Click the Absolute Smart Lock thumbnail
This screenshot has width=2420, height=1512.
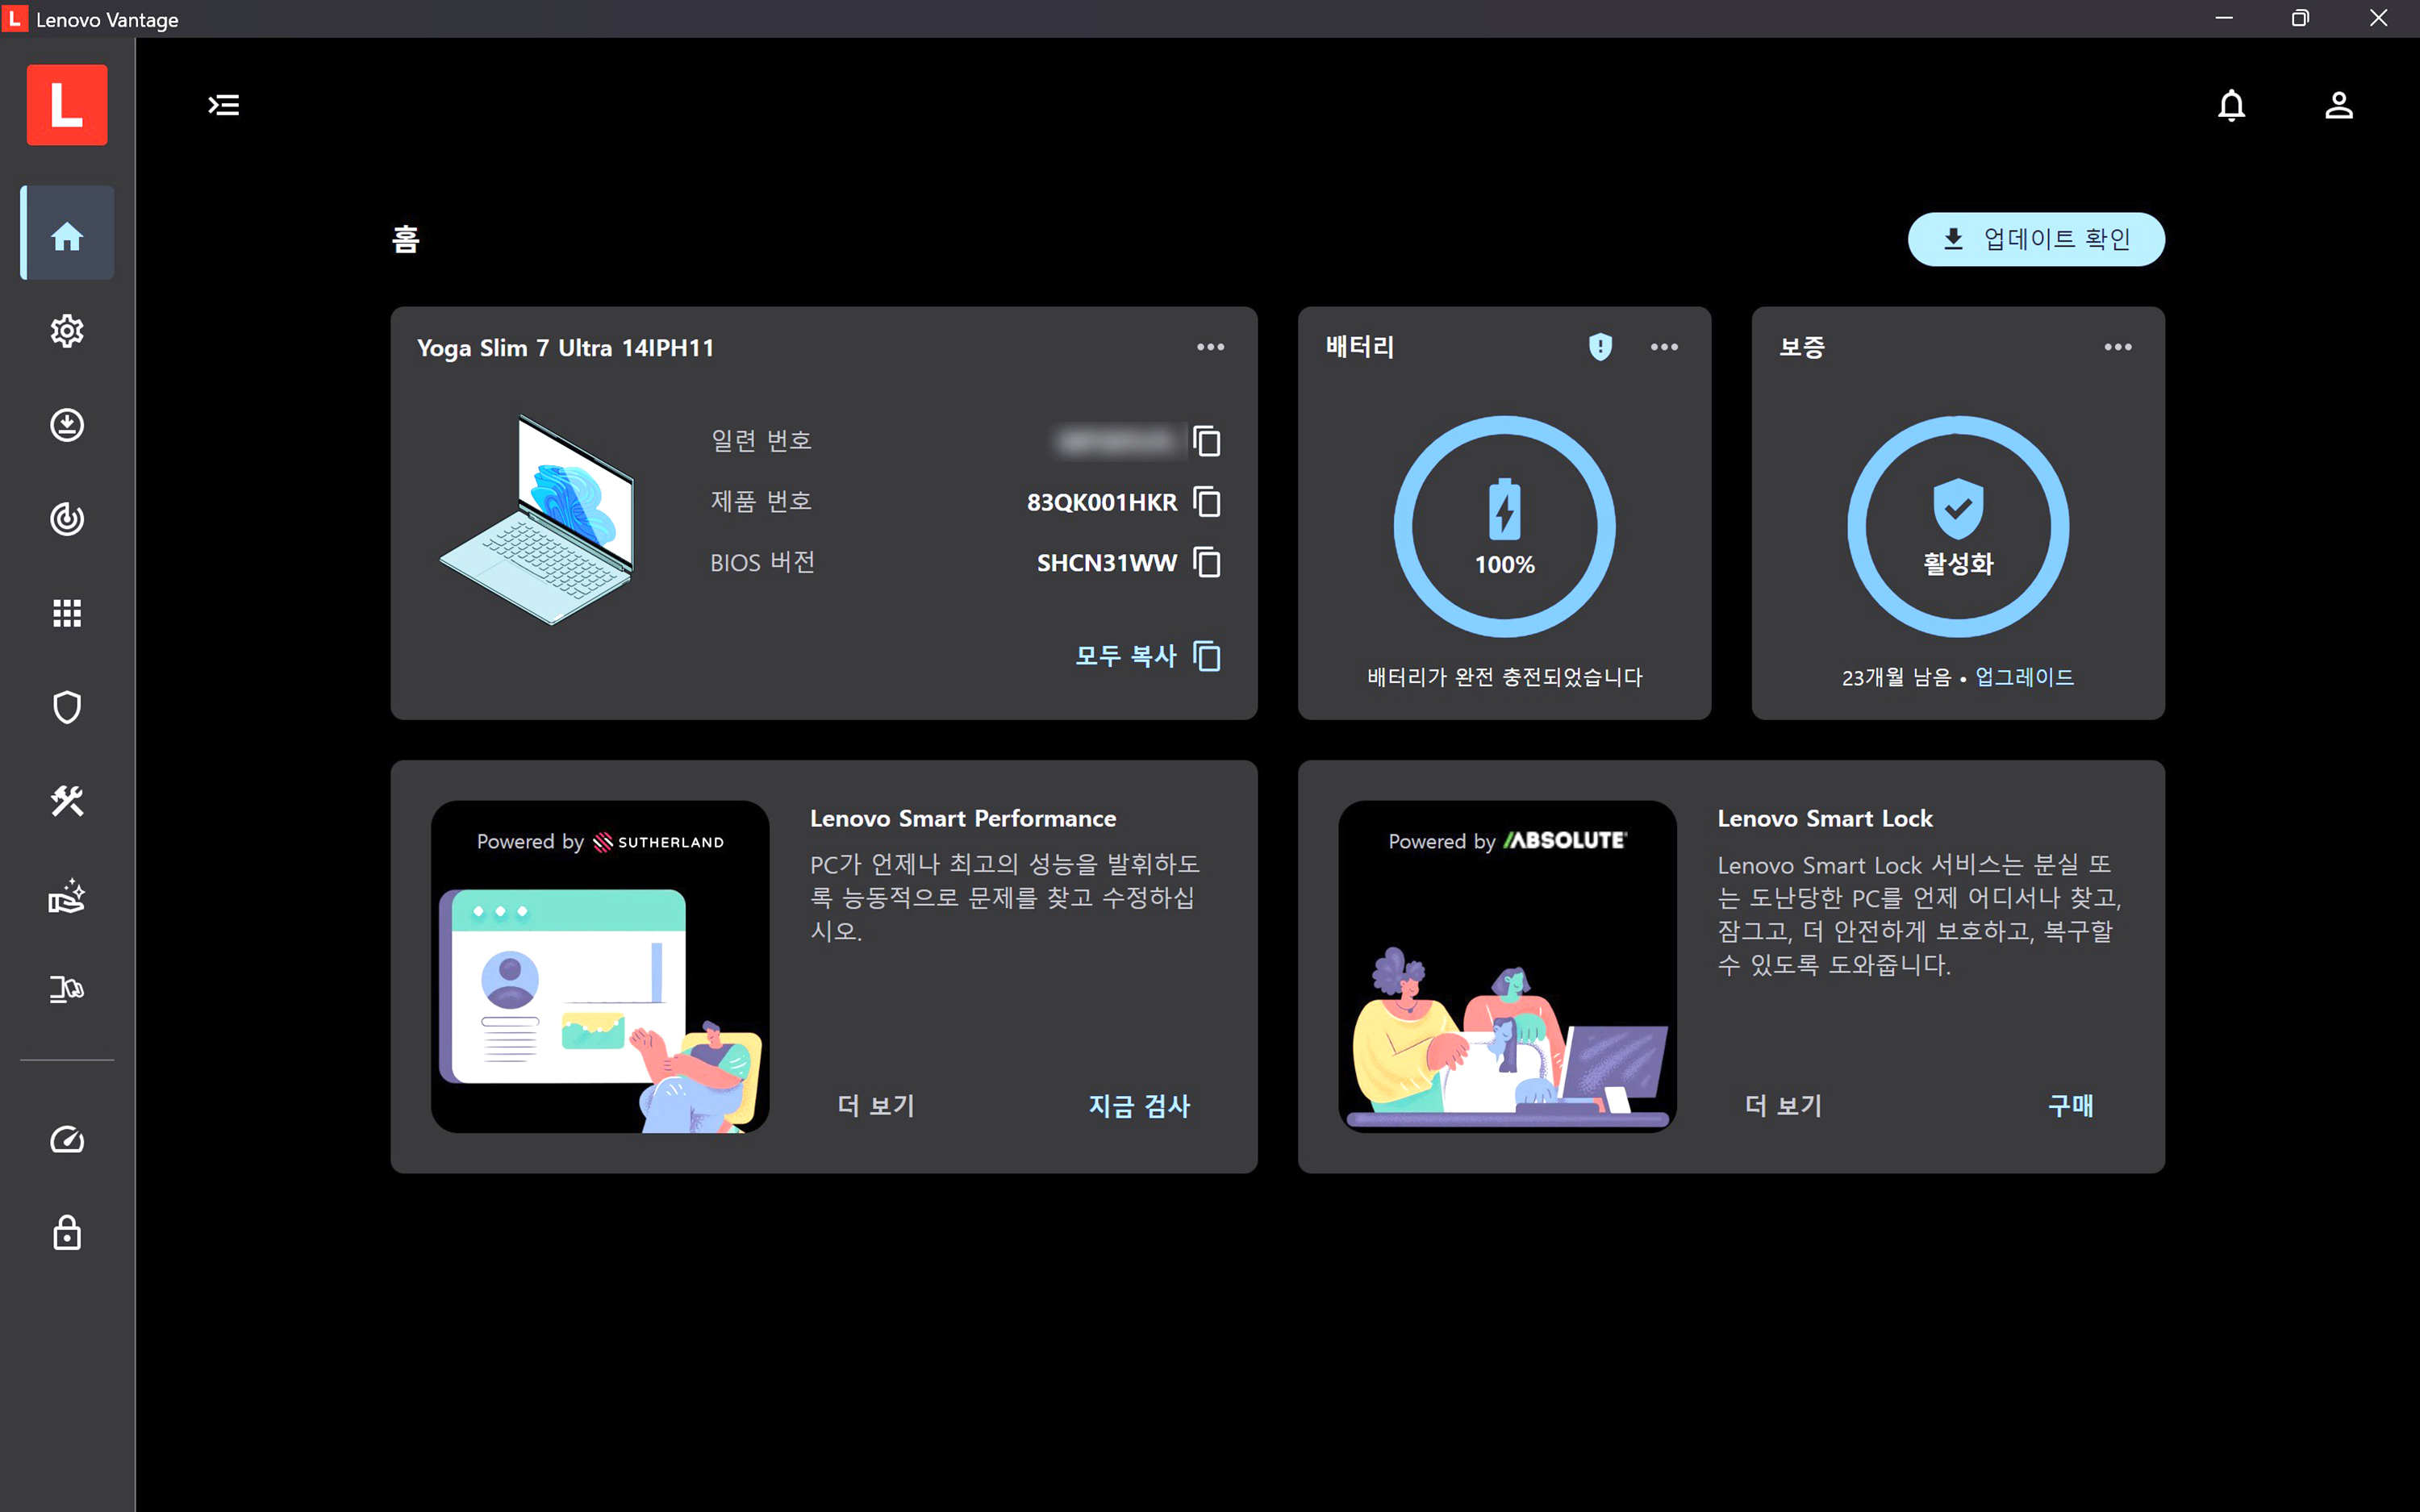(x=1507, y=967)
